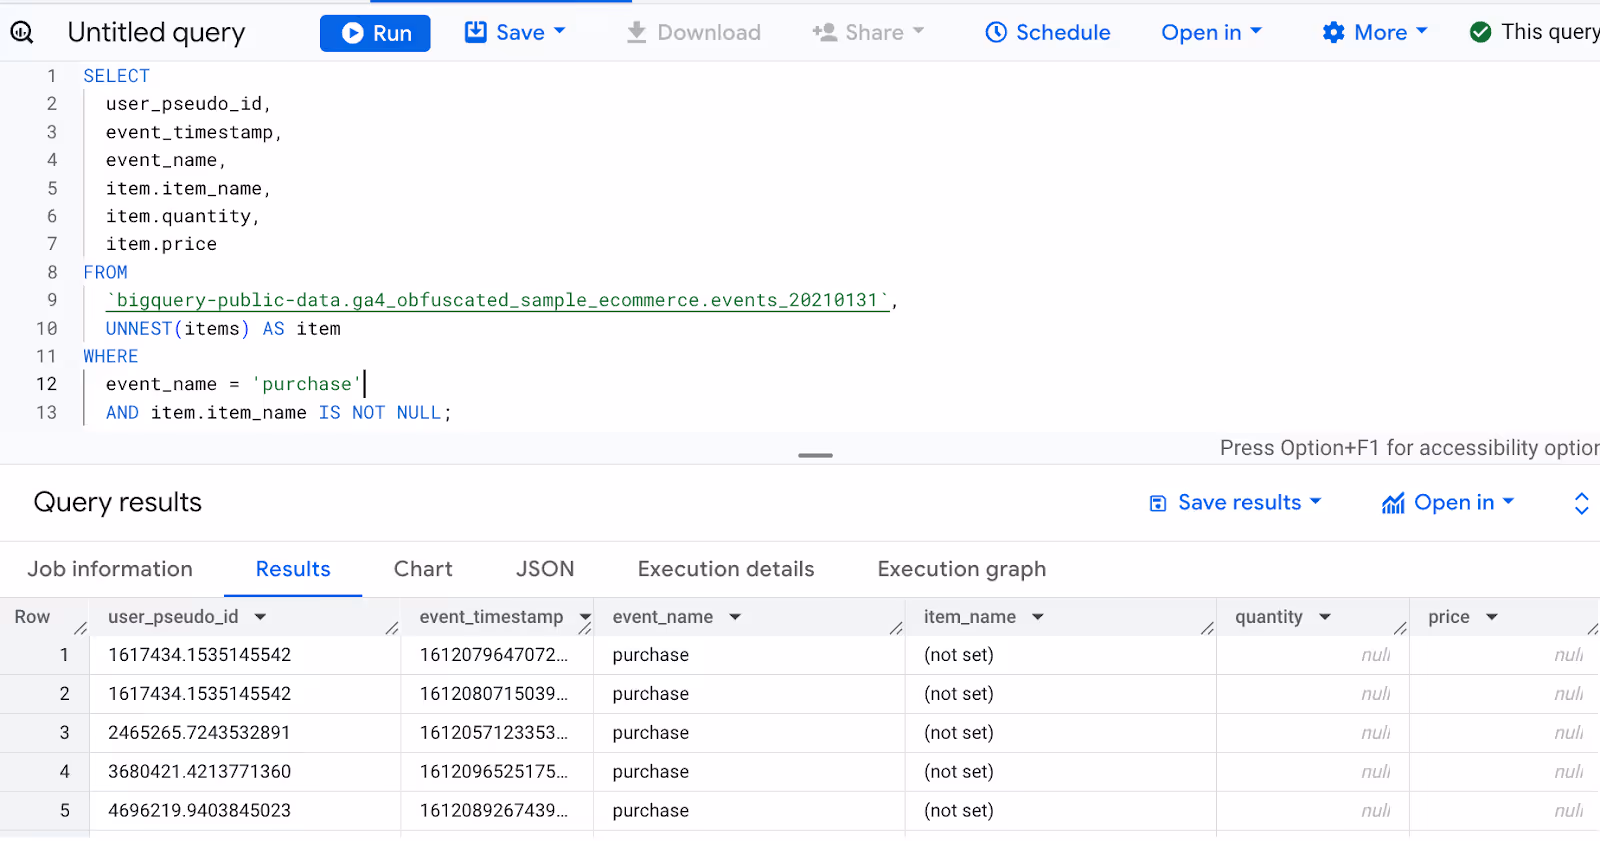This screenshot has height=841, width=1600.
Task: Click the query magnifier icon beside Untitled query
Action: (22, 33)
